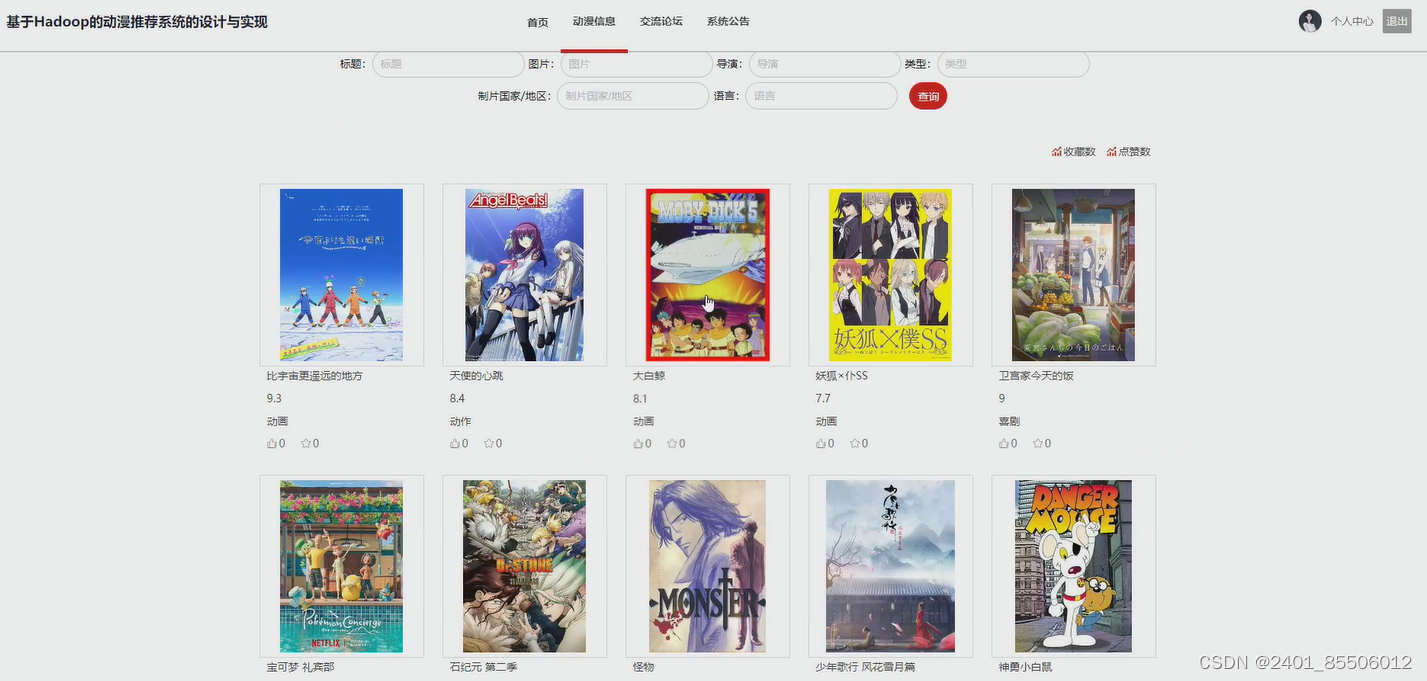Click the red 查询 search button
The image size is (1427, 681).
(928, 96)
